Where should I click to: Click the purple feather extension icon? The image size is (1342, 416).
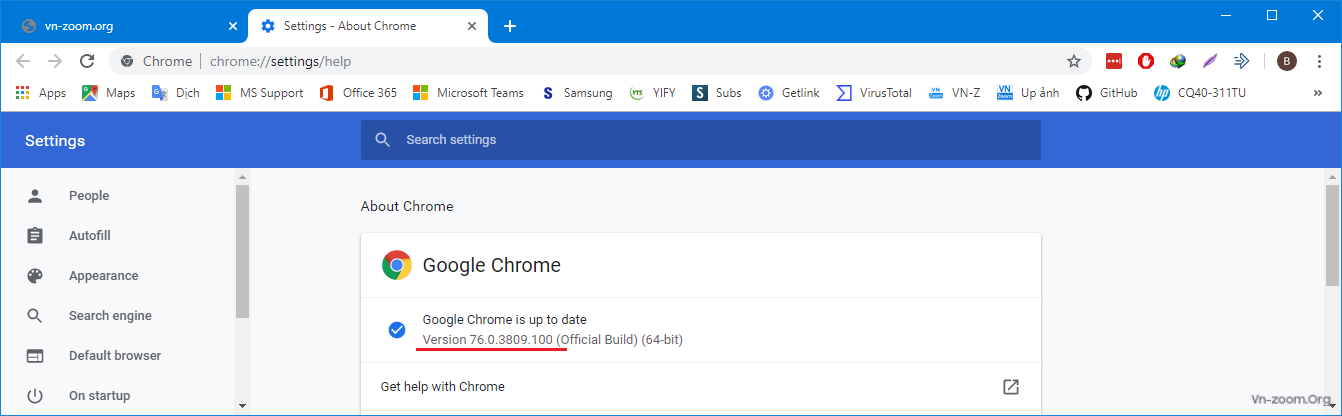pos(1210,61)
